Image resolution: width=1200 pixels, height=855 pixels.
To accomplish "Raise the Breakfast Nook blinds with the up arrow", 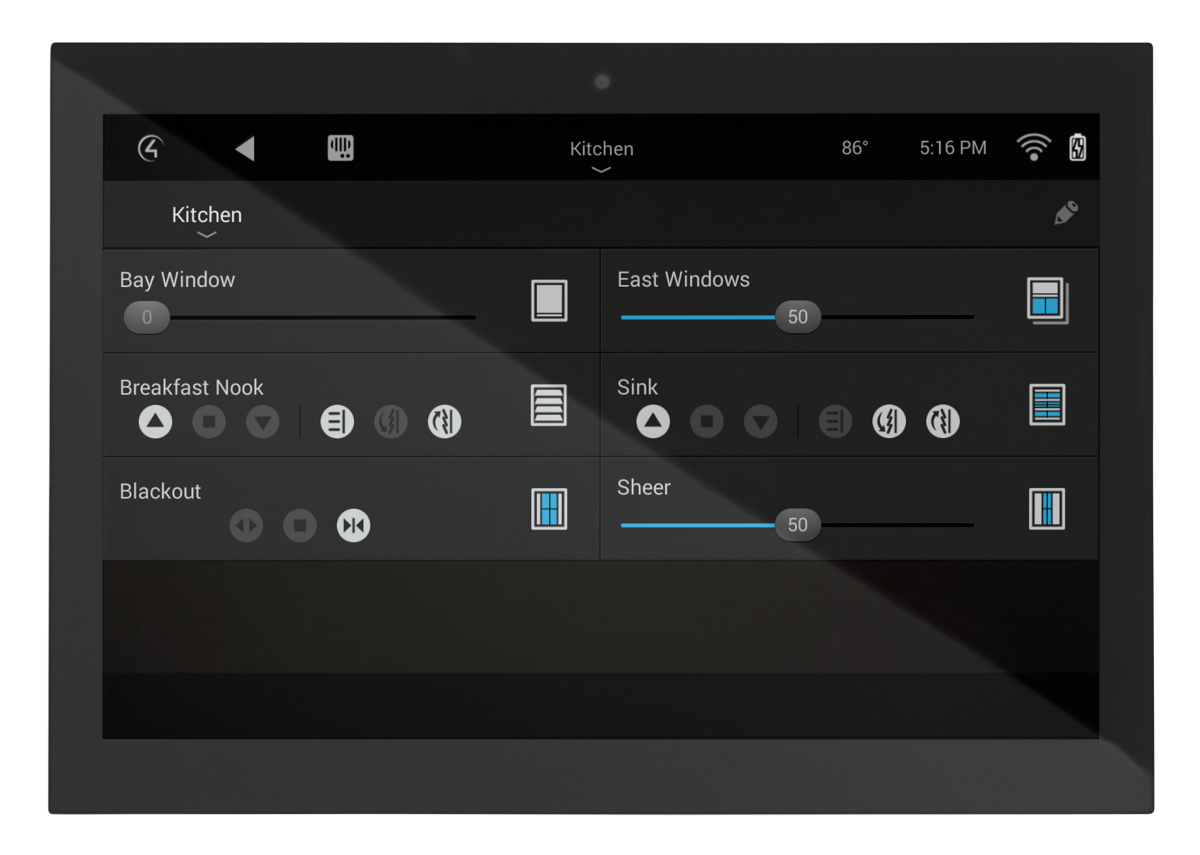I will 155,422.
